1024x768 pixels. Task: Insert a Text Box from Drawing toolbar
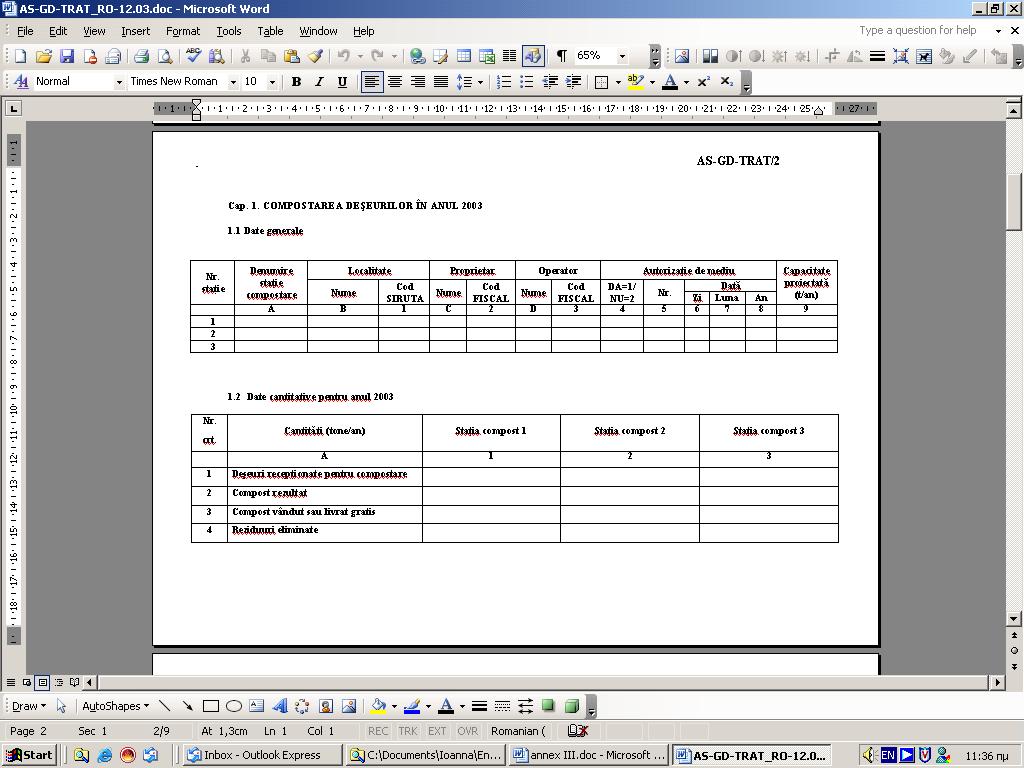257,706
